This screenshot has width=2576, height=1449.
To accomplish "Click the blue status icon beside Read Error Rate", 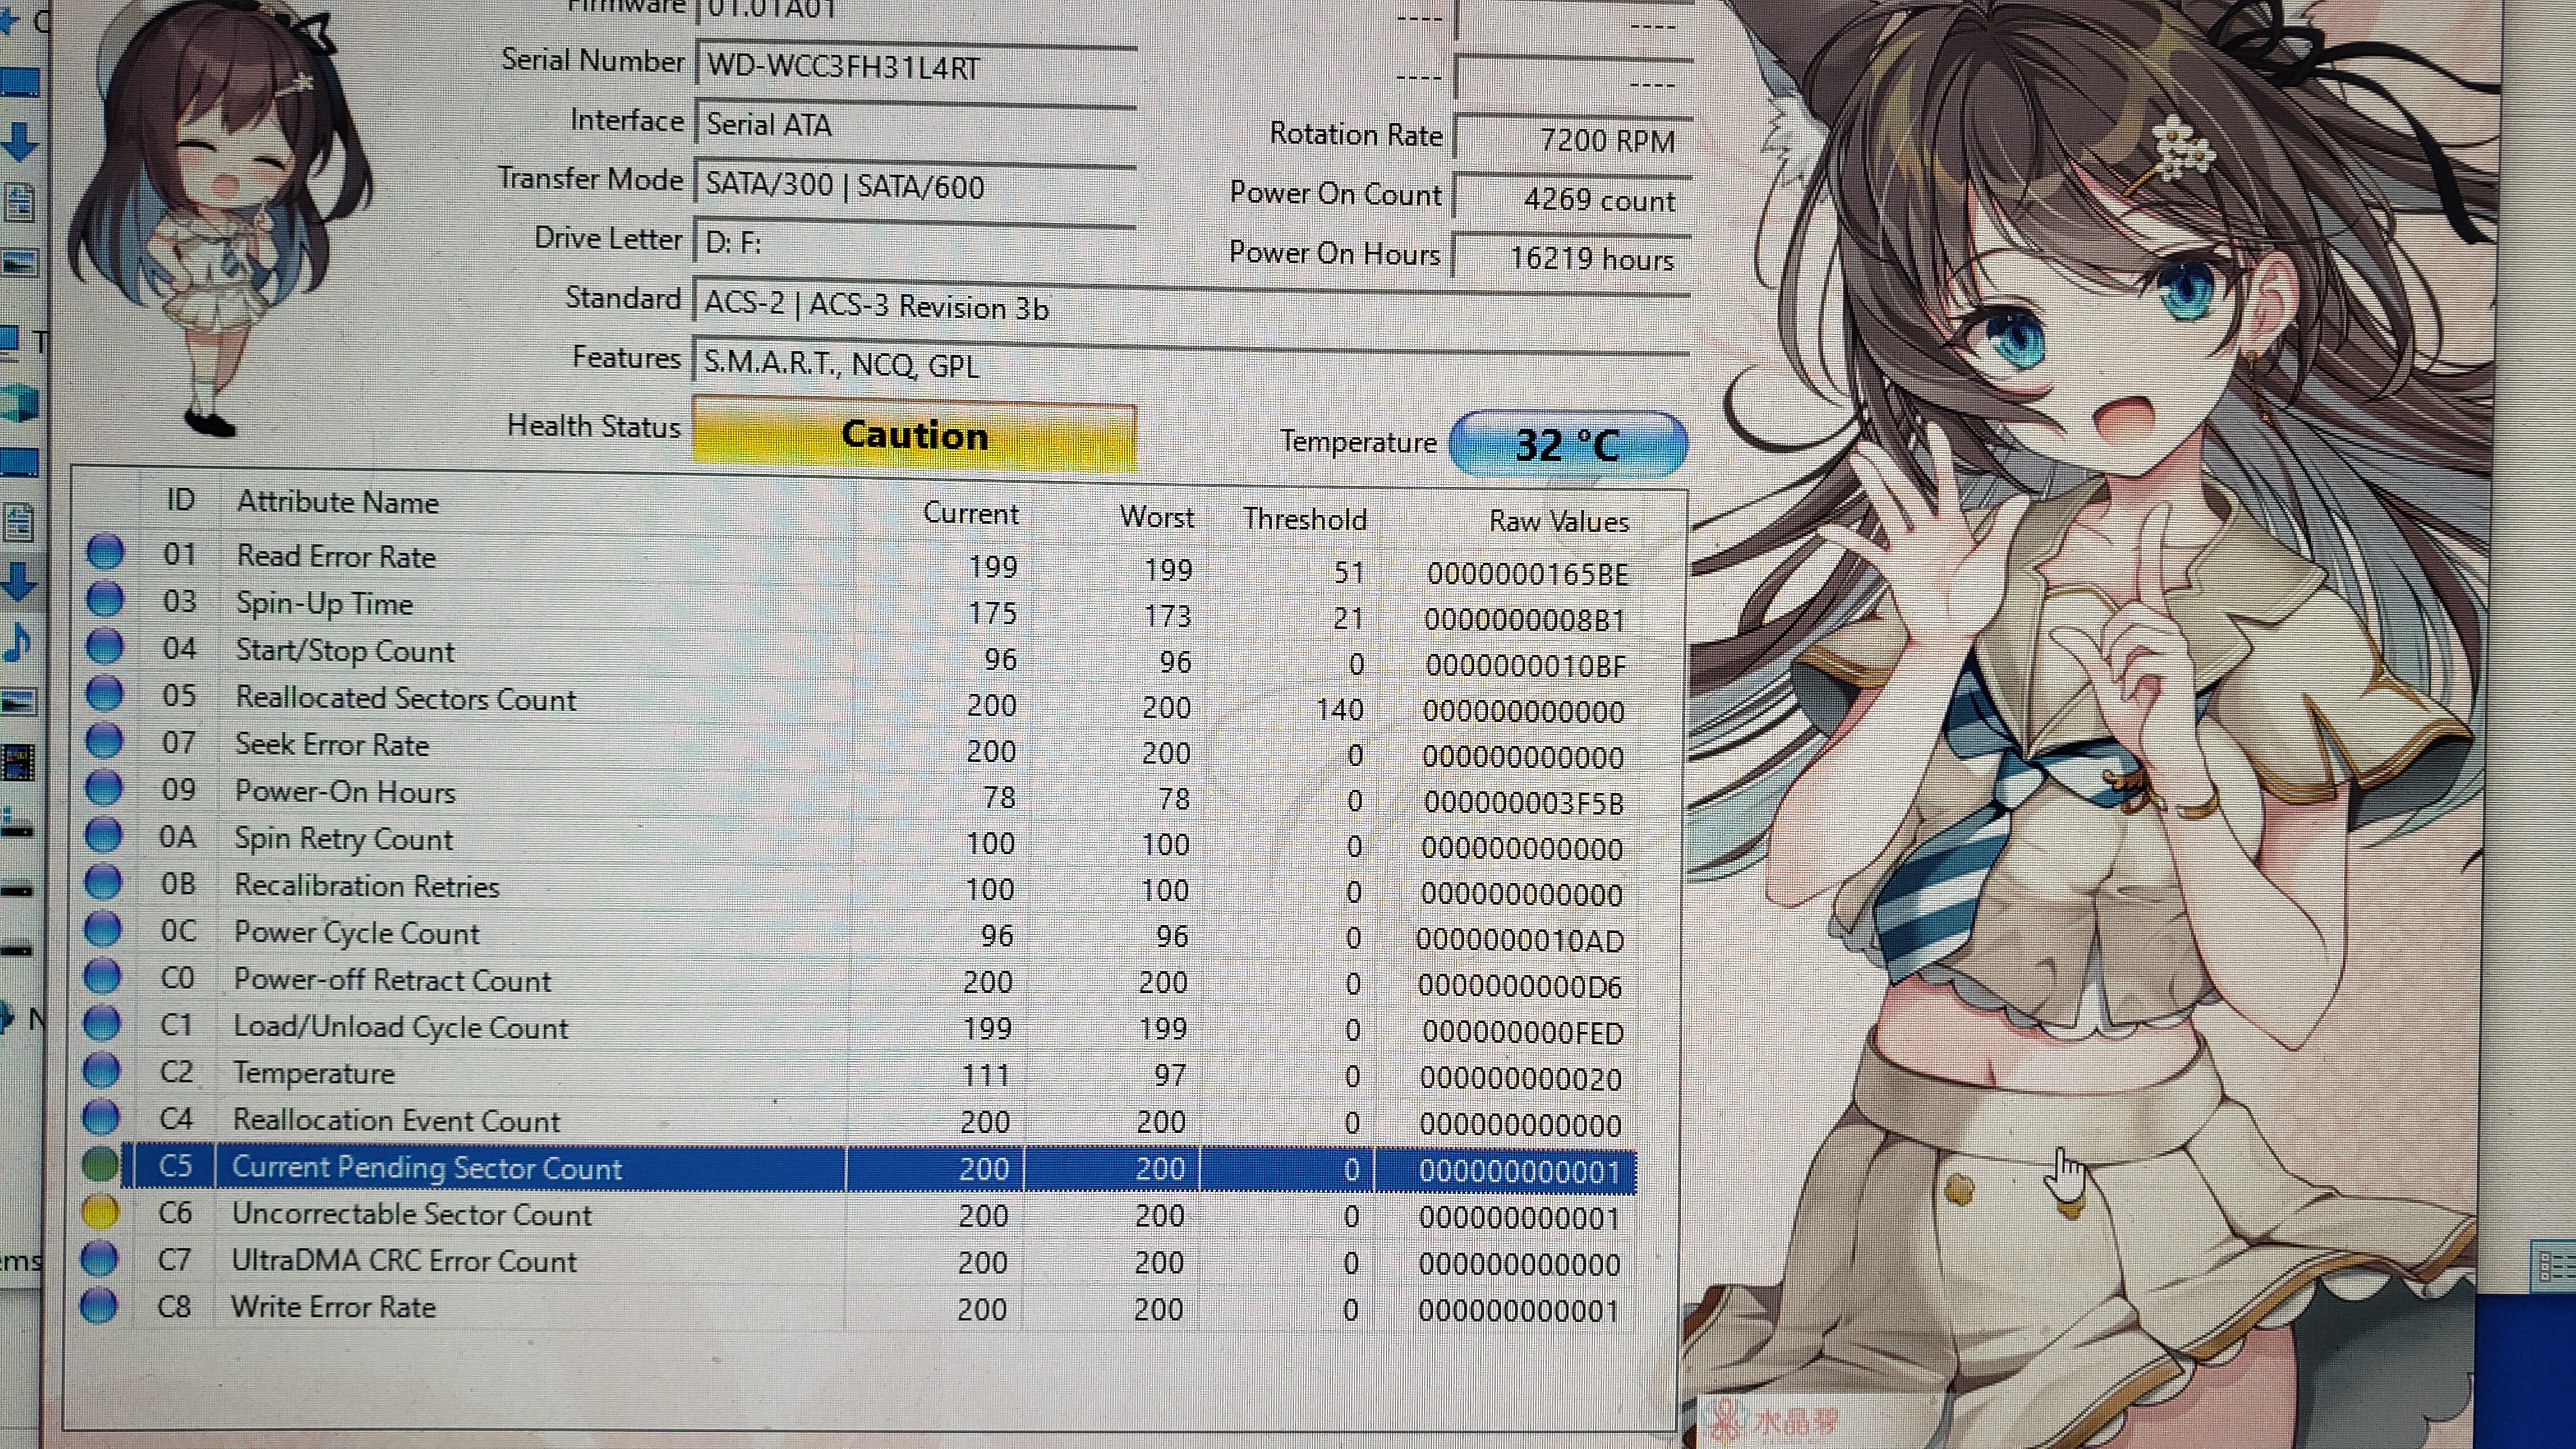I will tap(105, 552).
